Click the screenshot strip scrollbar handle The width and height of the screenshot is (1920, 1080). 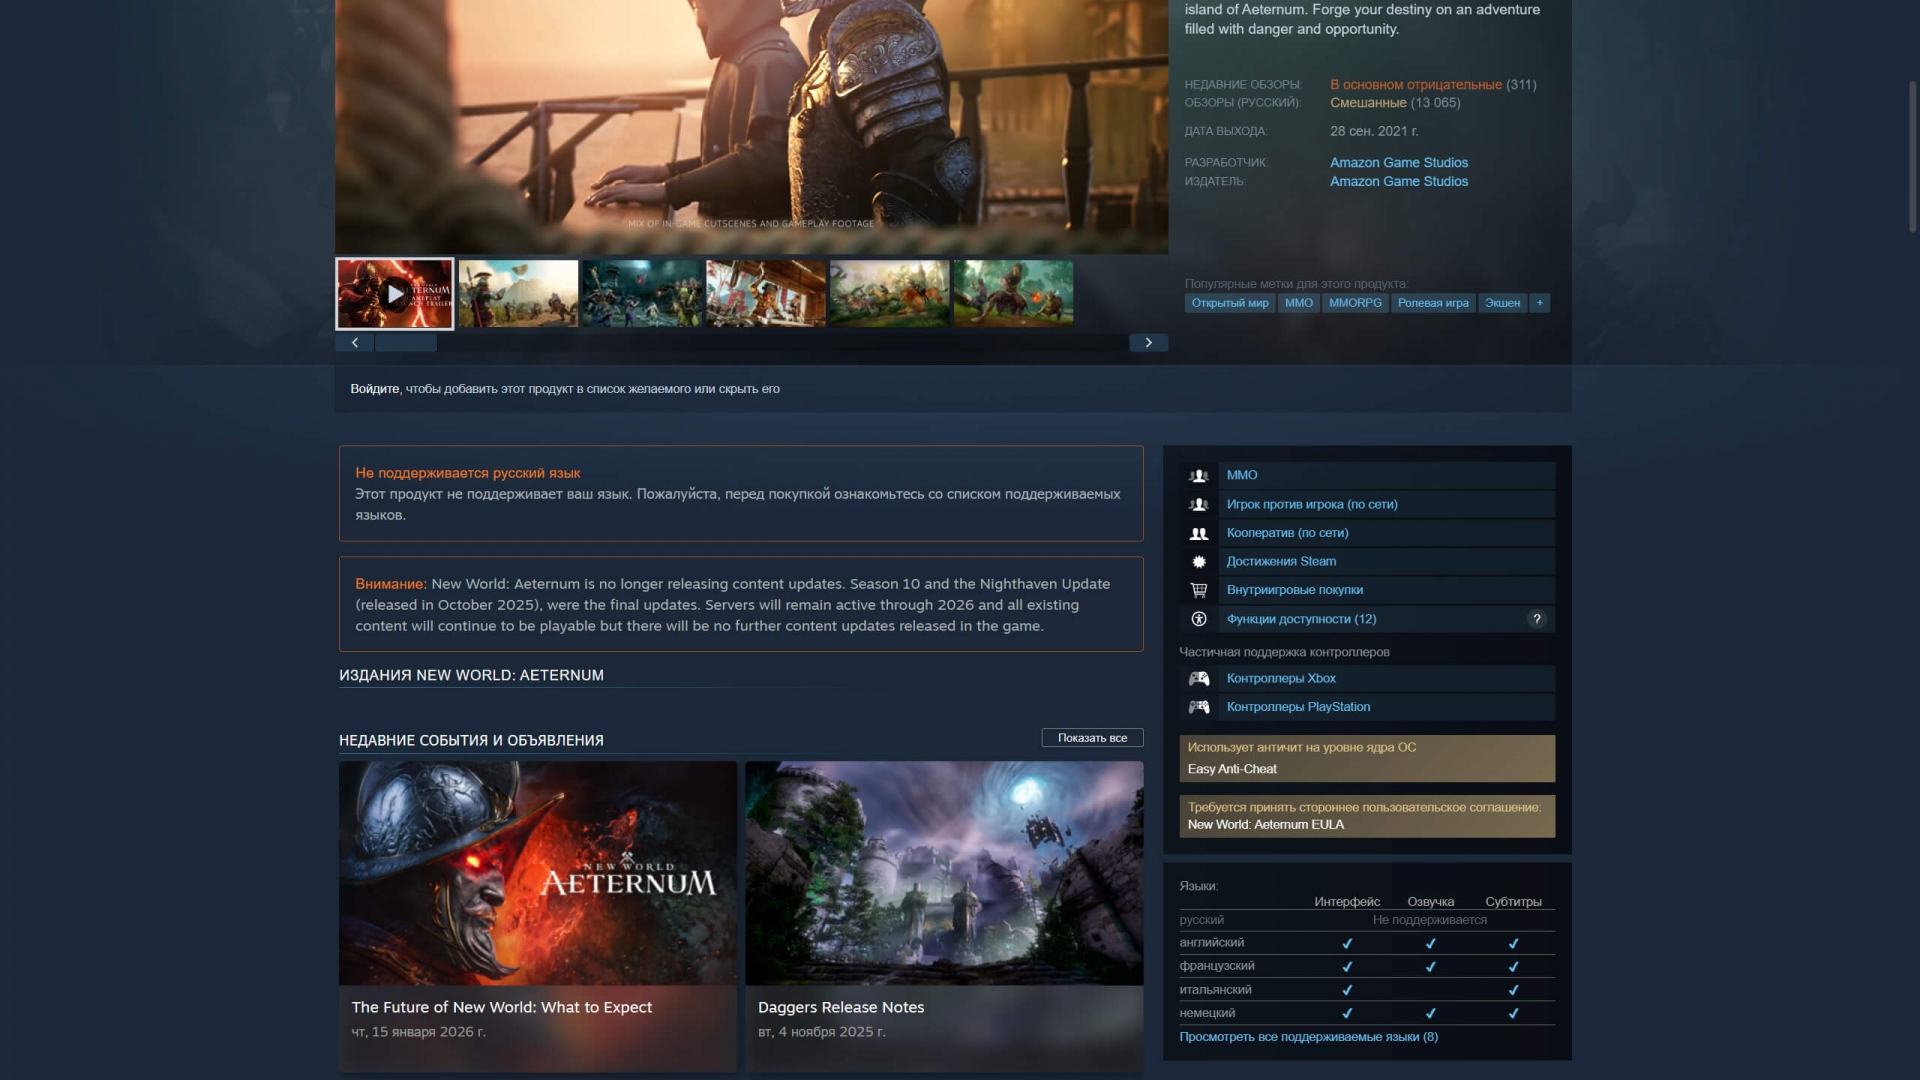pyautogui.click(x=405, y=343)
